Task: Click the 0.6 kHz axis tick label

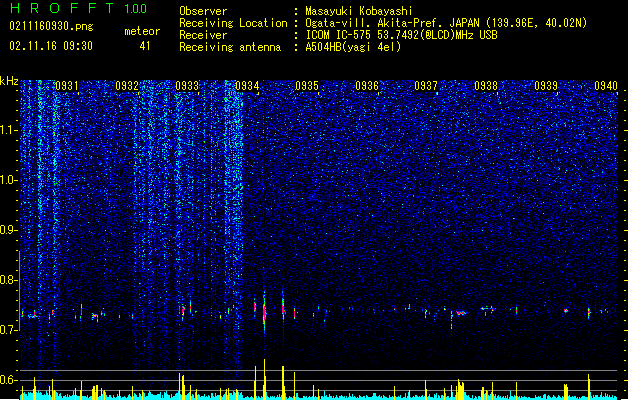Action: 8,380
